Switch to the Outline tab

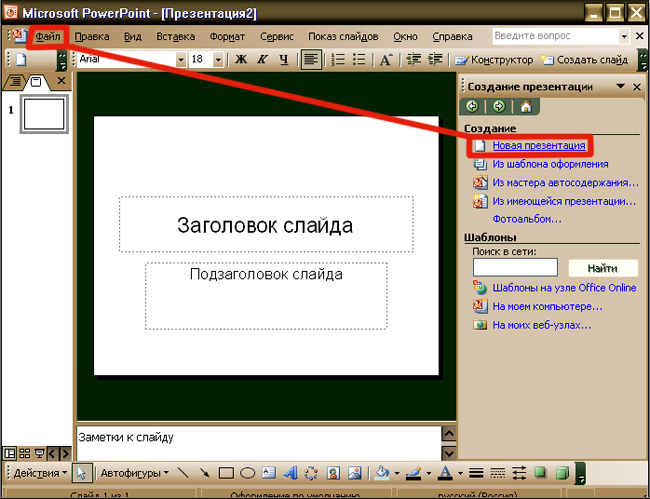[x=15, y=82]
